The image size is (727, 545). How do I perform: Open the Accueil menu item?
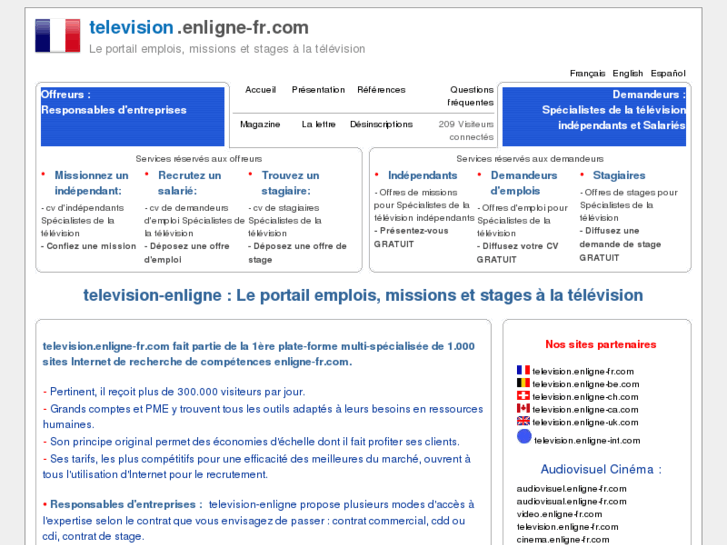point(261,90)
